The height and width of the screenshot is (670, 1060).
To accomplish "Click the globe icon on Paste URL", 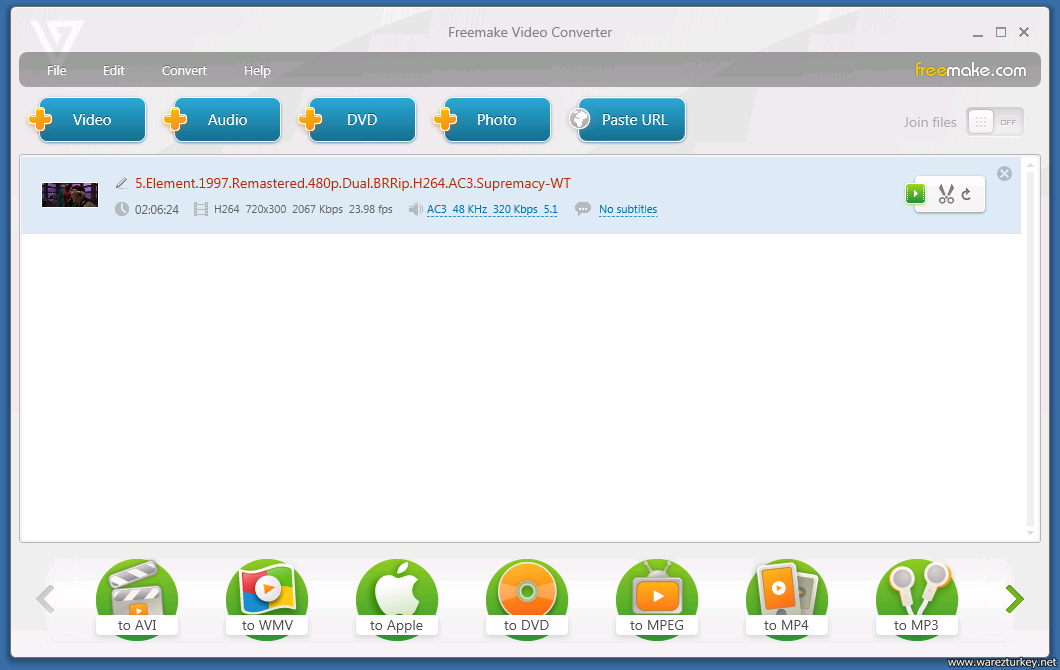I will (x=579, y=119).
